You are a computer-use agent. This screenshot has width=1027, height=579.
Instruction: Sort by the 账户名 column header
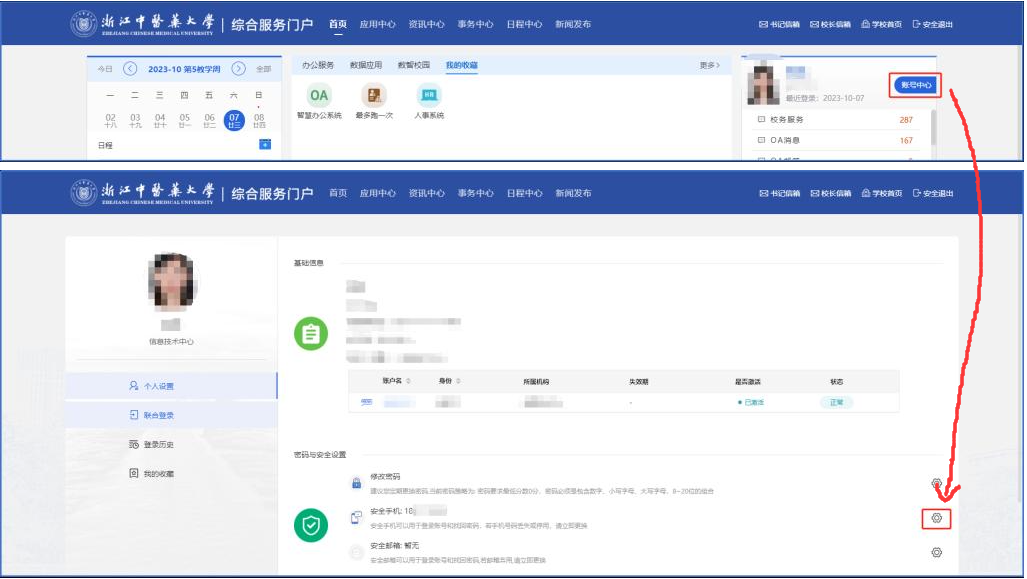click(391, 381)
